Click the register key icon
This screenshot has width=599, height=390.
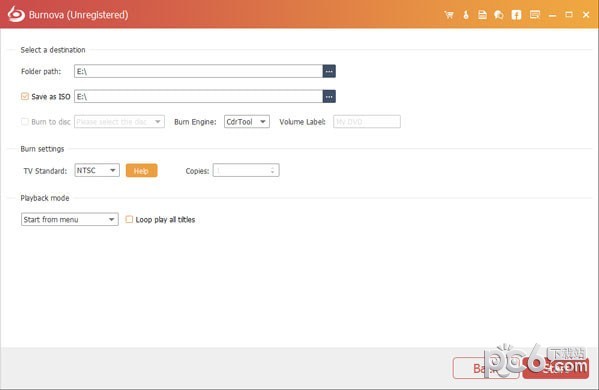(466, 15)
